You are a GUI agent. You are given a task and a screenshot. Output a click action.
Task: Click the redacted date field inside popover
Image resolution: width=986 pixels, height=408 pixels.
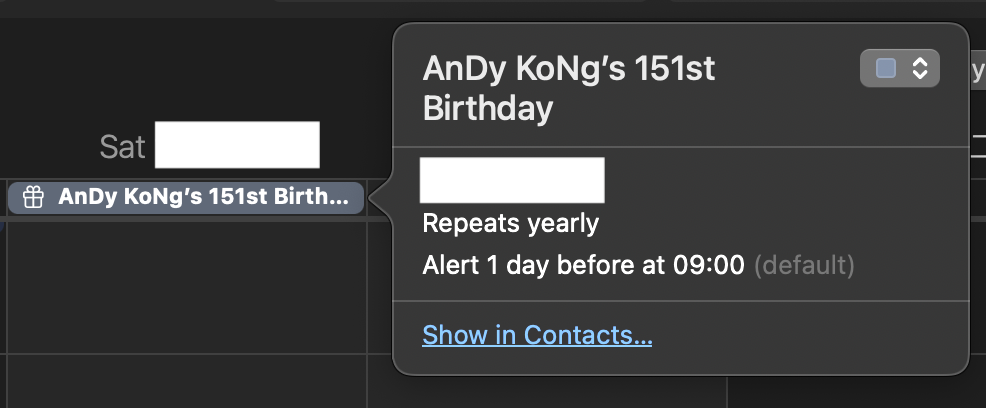pos(512,180)
